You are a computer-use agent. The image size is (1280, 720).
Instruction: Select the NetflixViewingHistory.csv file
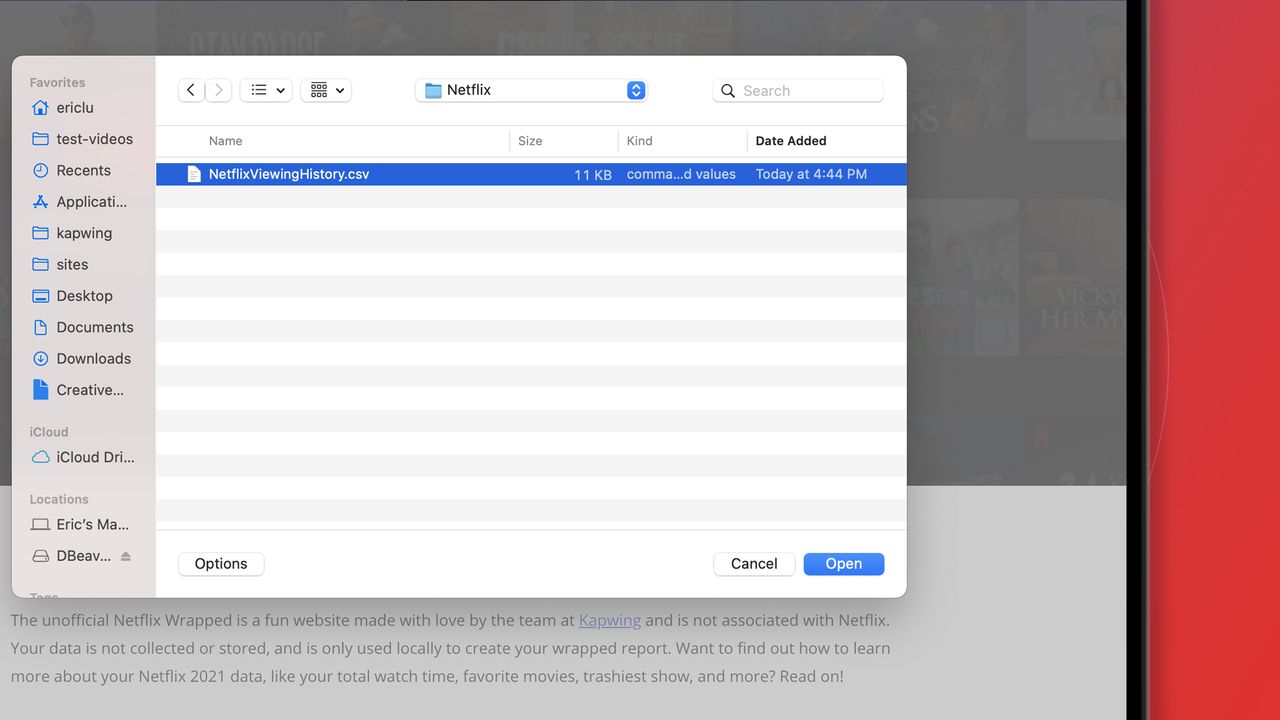click(531, 174)
